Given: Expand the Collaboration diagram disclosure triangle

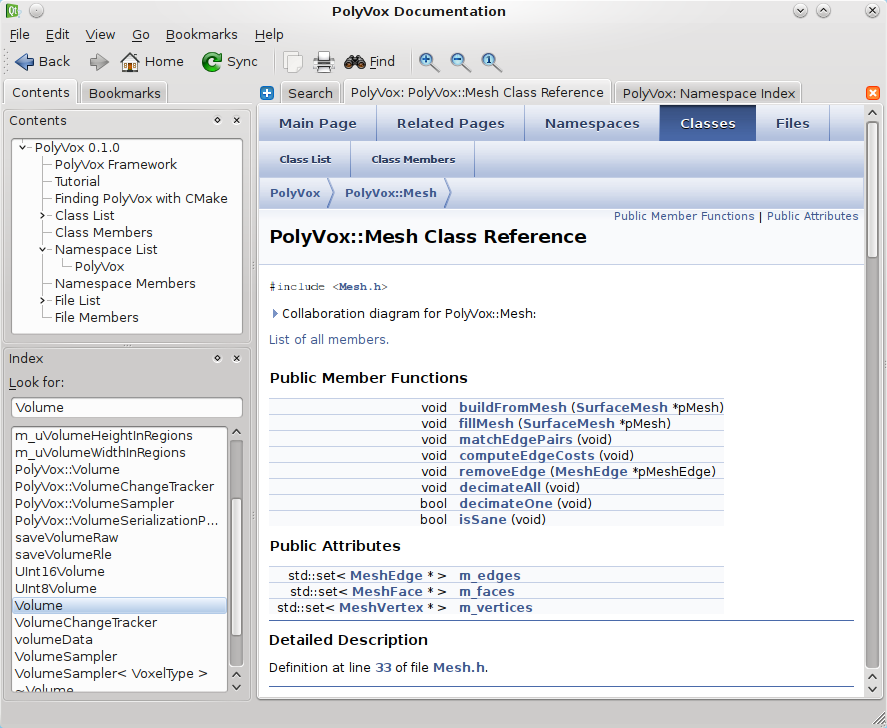Looking at the screenshot, I should click(275, 314).
